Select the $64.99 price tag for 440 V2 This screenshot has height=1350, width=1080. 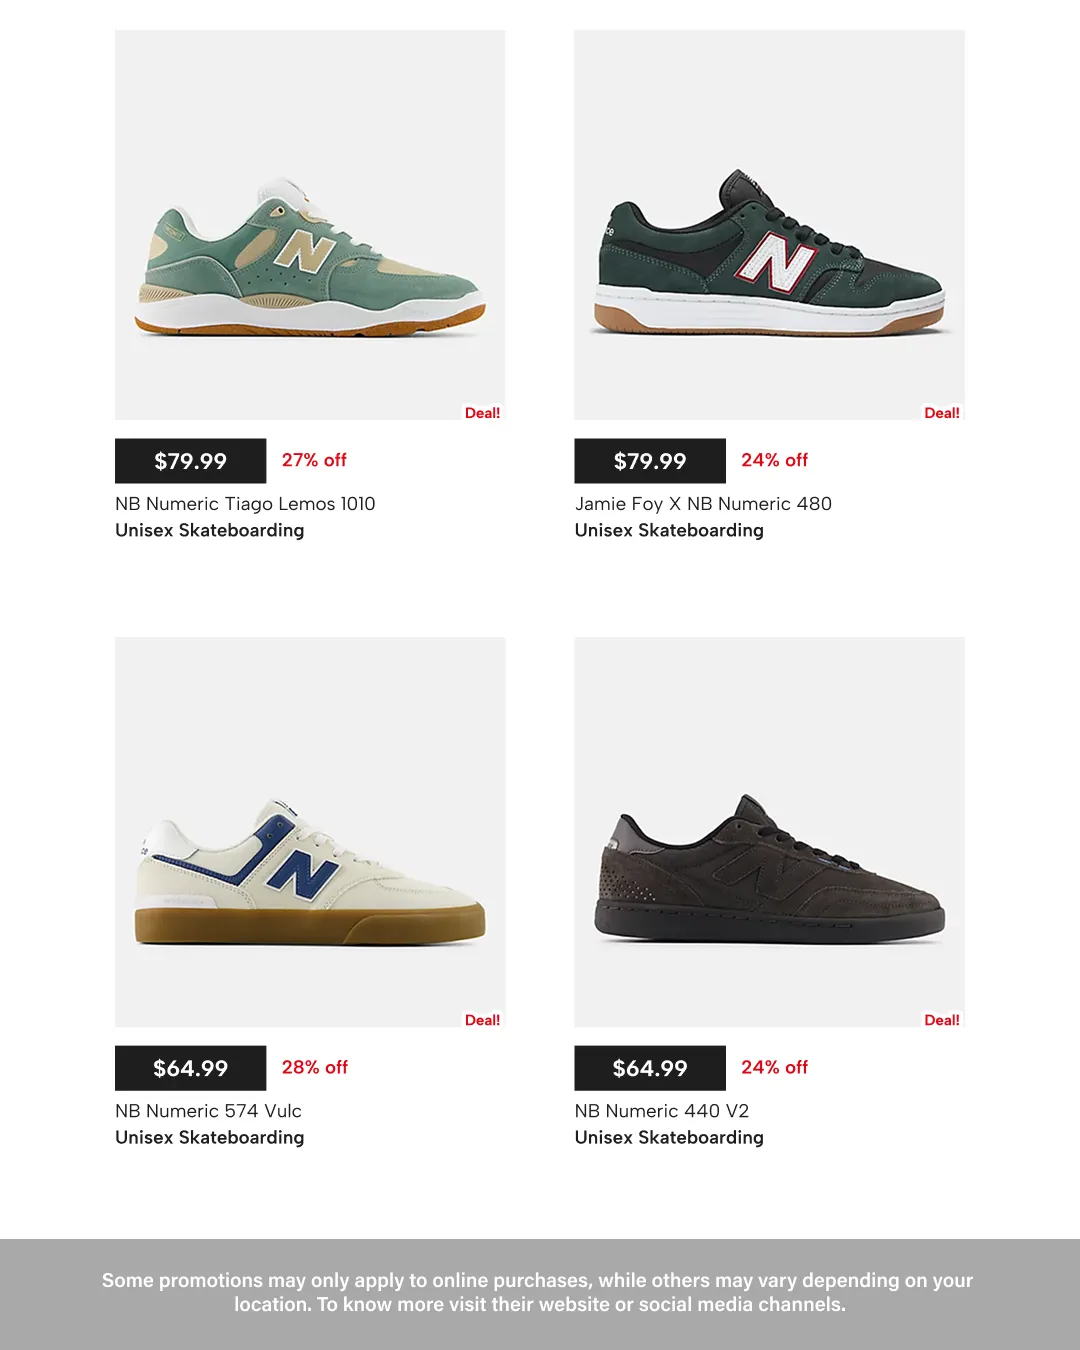(650, 1068)
